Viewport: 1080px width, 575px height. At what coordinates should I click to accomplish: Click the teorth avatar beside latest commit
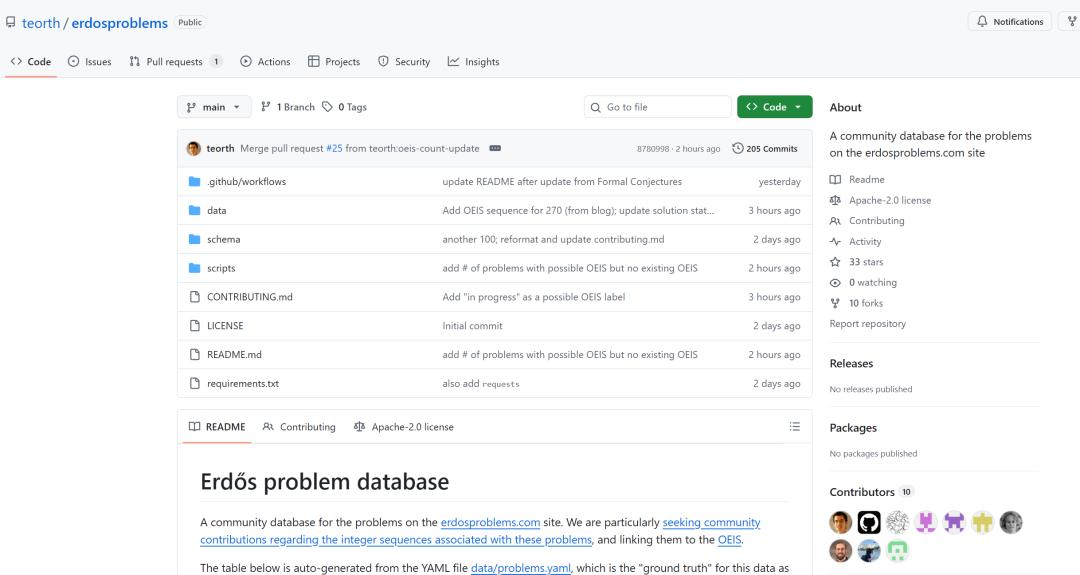pos(194,149)
